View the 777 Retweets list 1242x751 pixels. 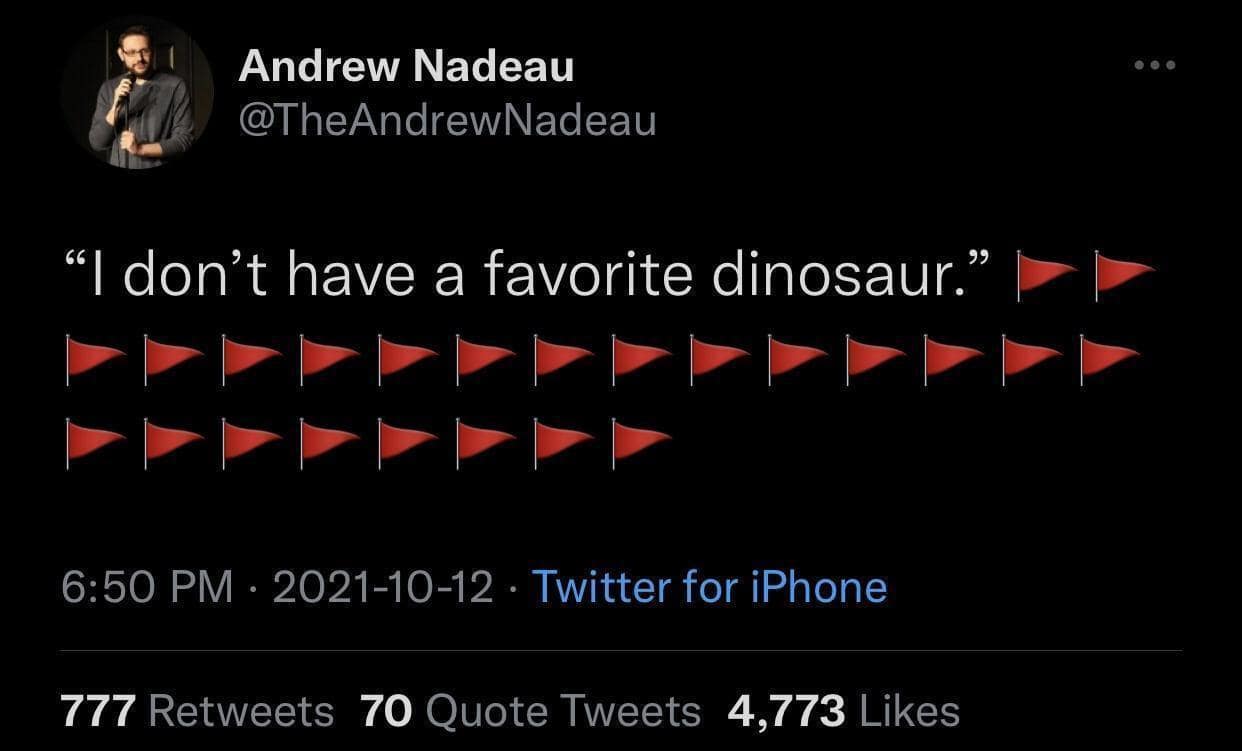point(198,711)
